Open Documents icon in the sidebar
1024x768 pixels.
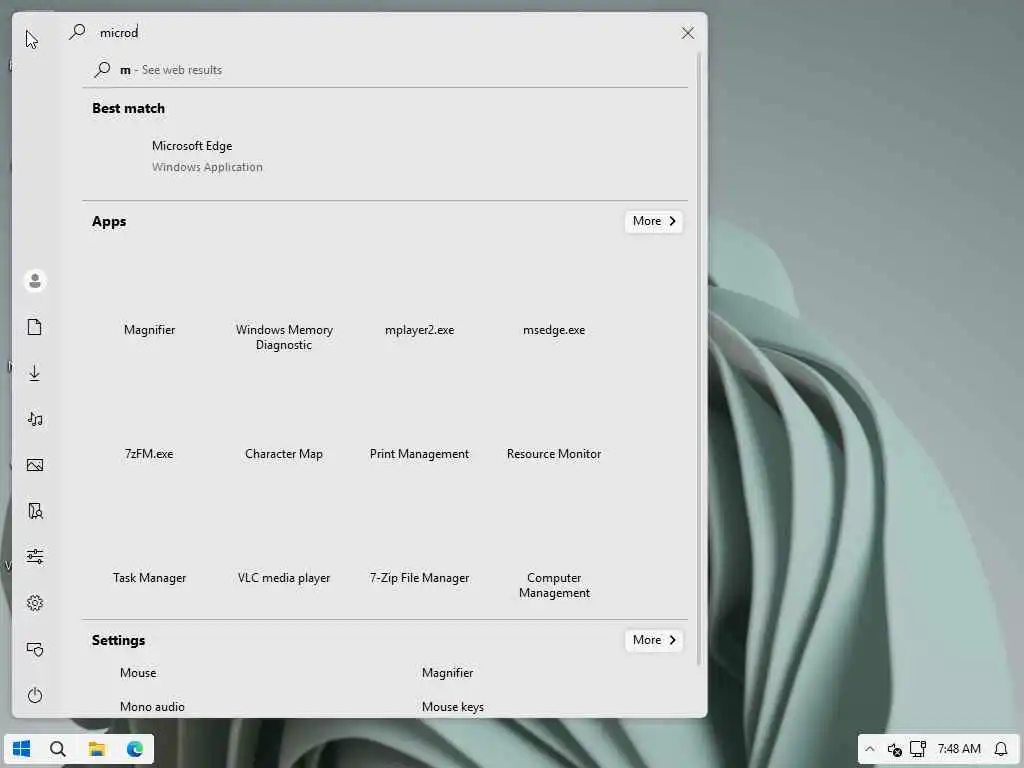point(35,327)
